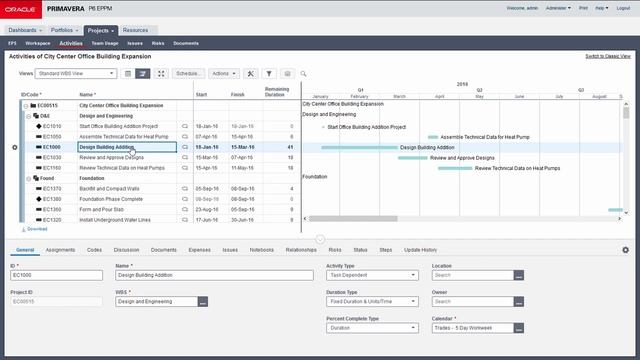Click the Gantt horizontal scrollbar thumb
Image resolution: width=640 pixels, height=360 pixels.
tap(353, 219)
